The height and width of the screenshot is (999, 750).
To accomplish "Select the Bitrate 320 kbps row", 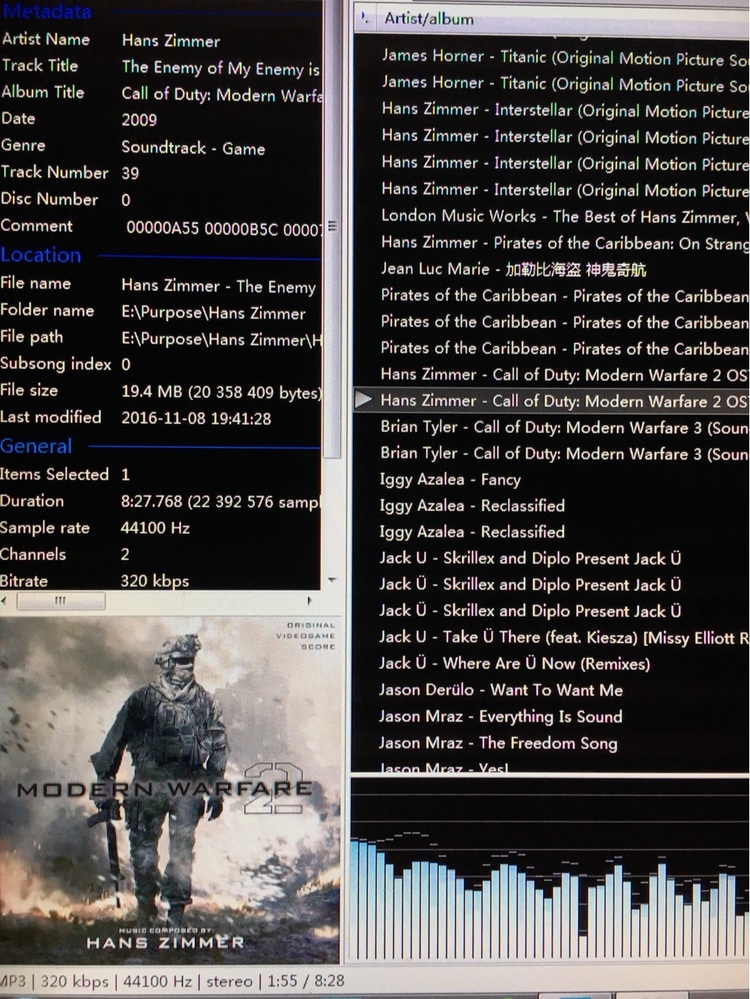I will 161,580.
